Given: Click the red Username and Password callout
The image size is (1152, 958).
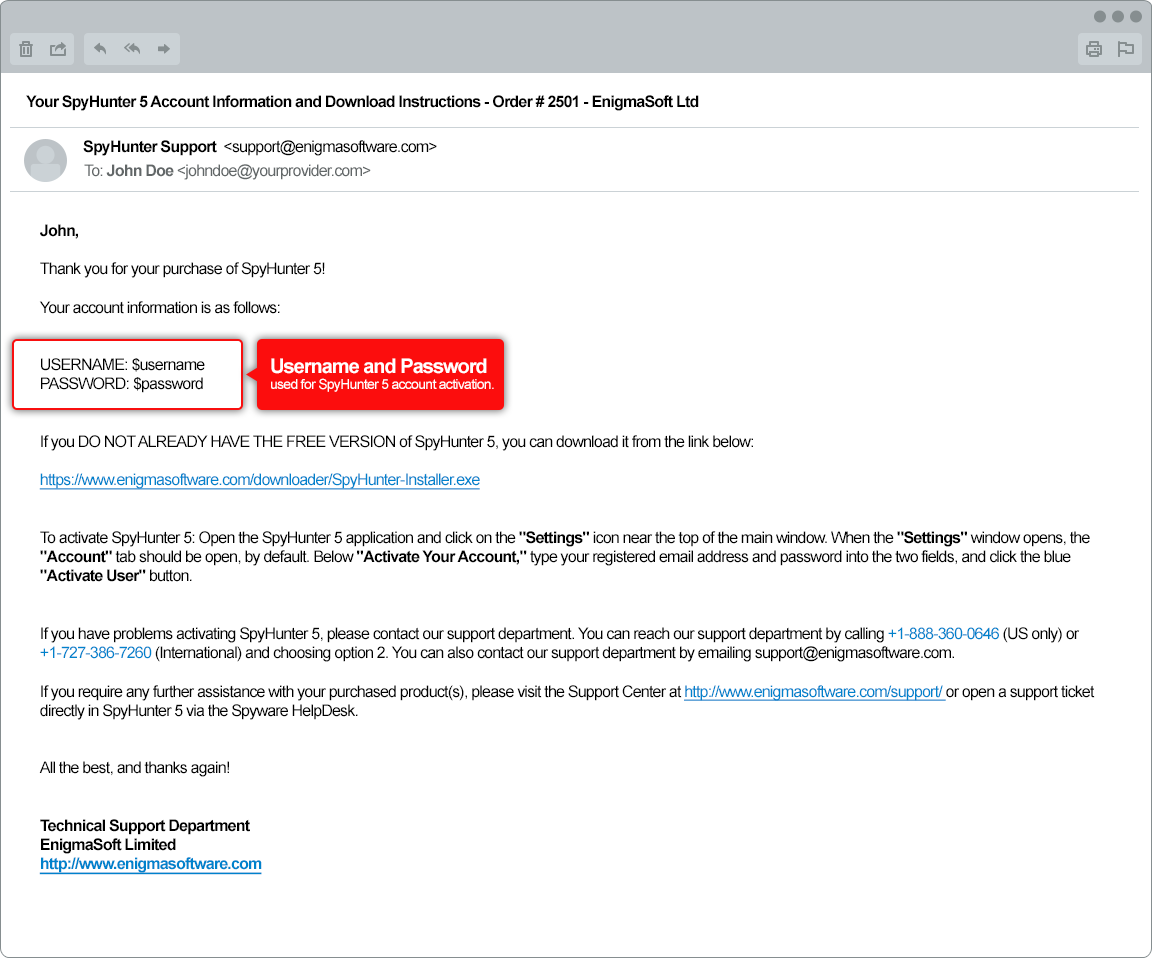Looking at the screenshot, I should pos(380,374).
